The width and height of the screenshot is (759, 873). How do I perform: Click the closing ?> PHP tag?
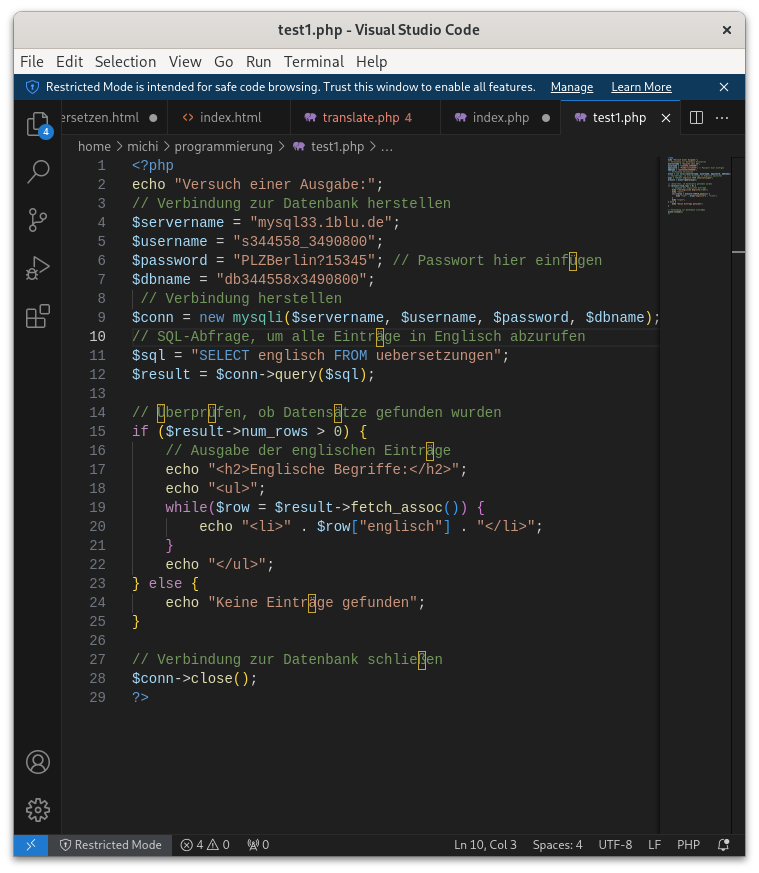(x=140, y=697)
